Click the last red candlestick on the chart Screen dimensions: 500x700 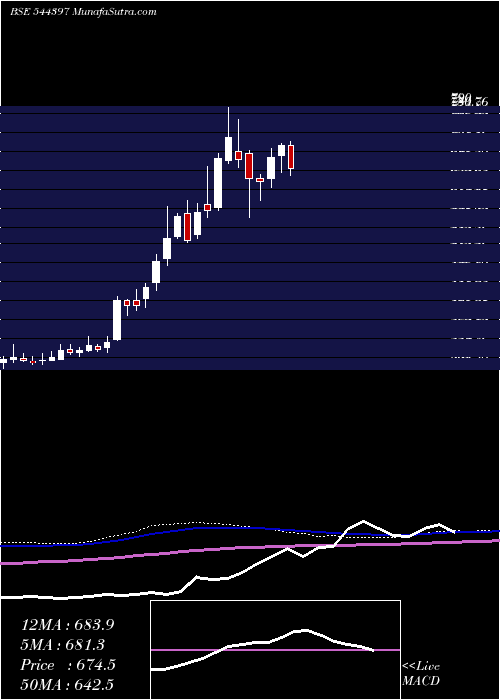click(291, 158)
